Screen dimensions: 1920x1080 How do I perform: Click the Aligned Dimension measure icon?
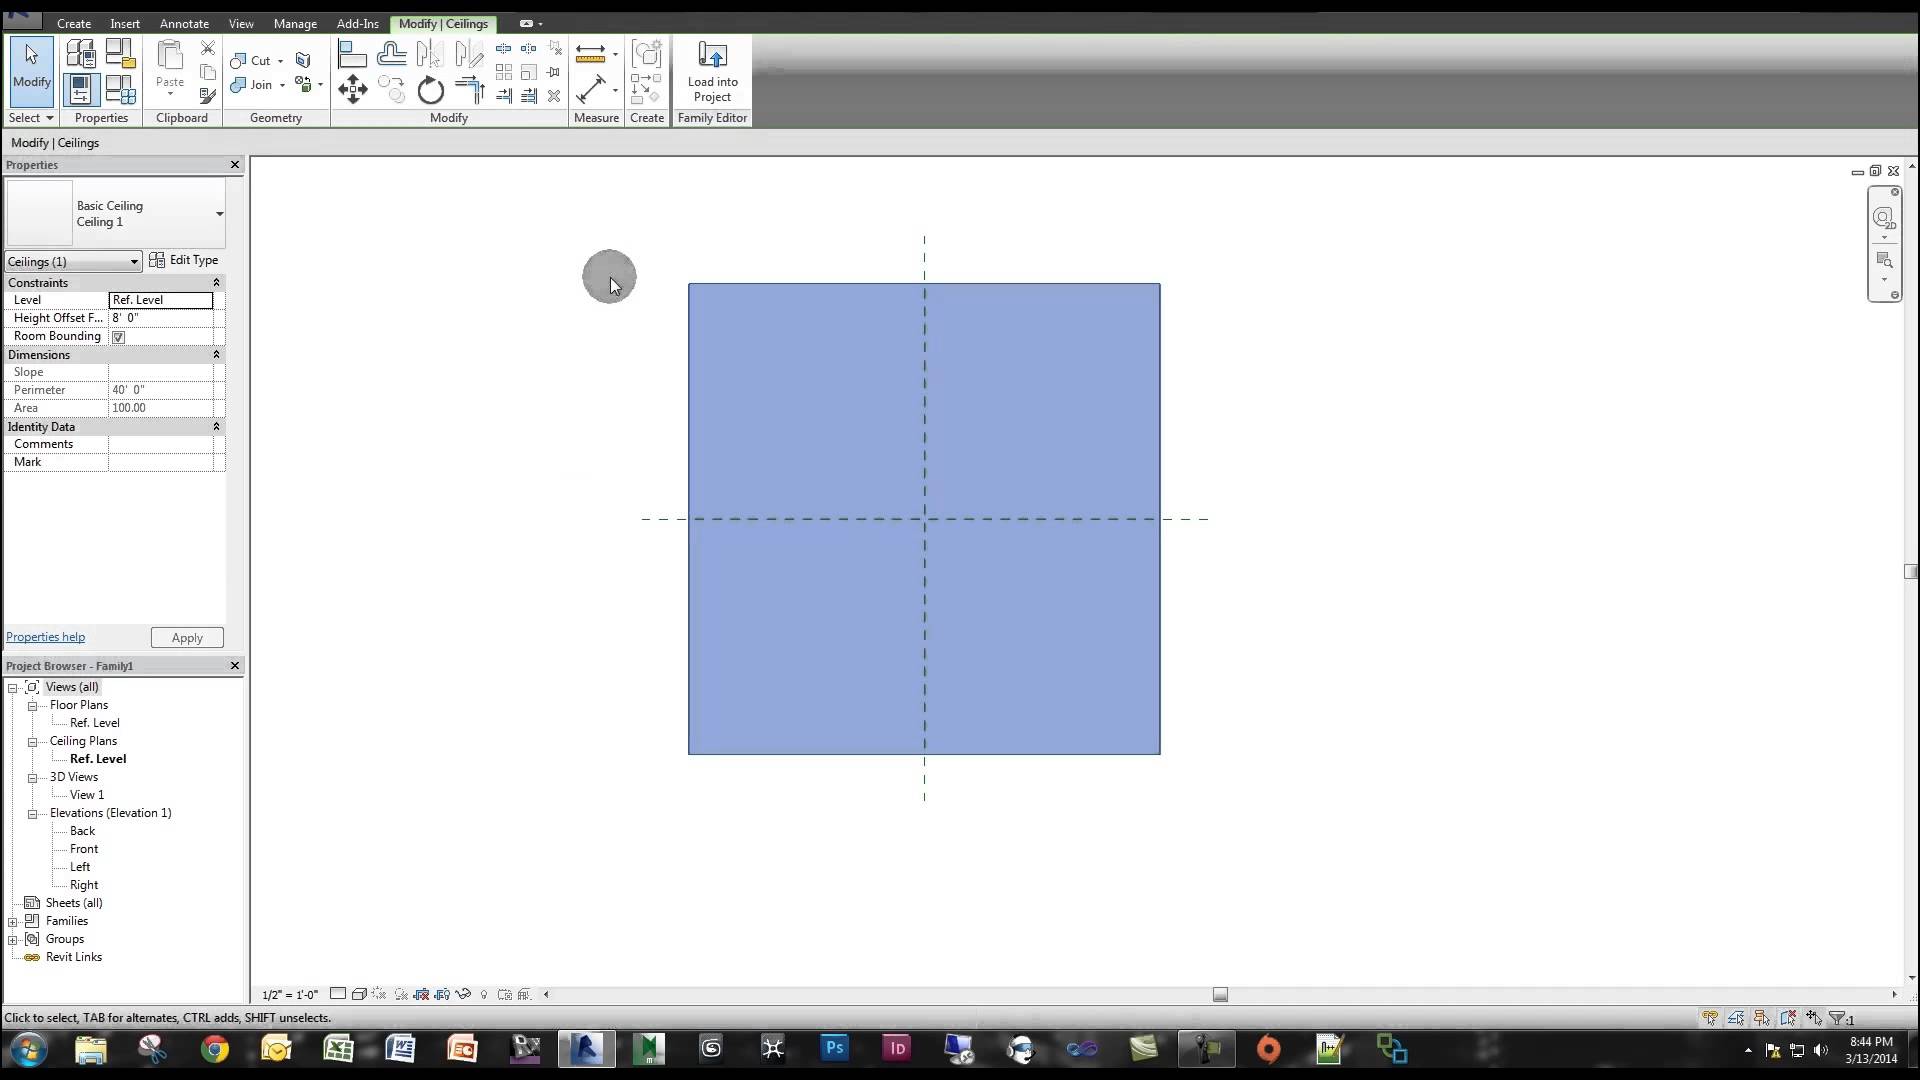591,90
